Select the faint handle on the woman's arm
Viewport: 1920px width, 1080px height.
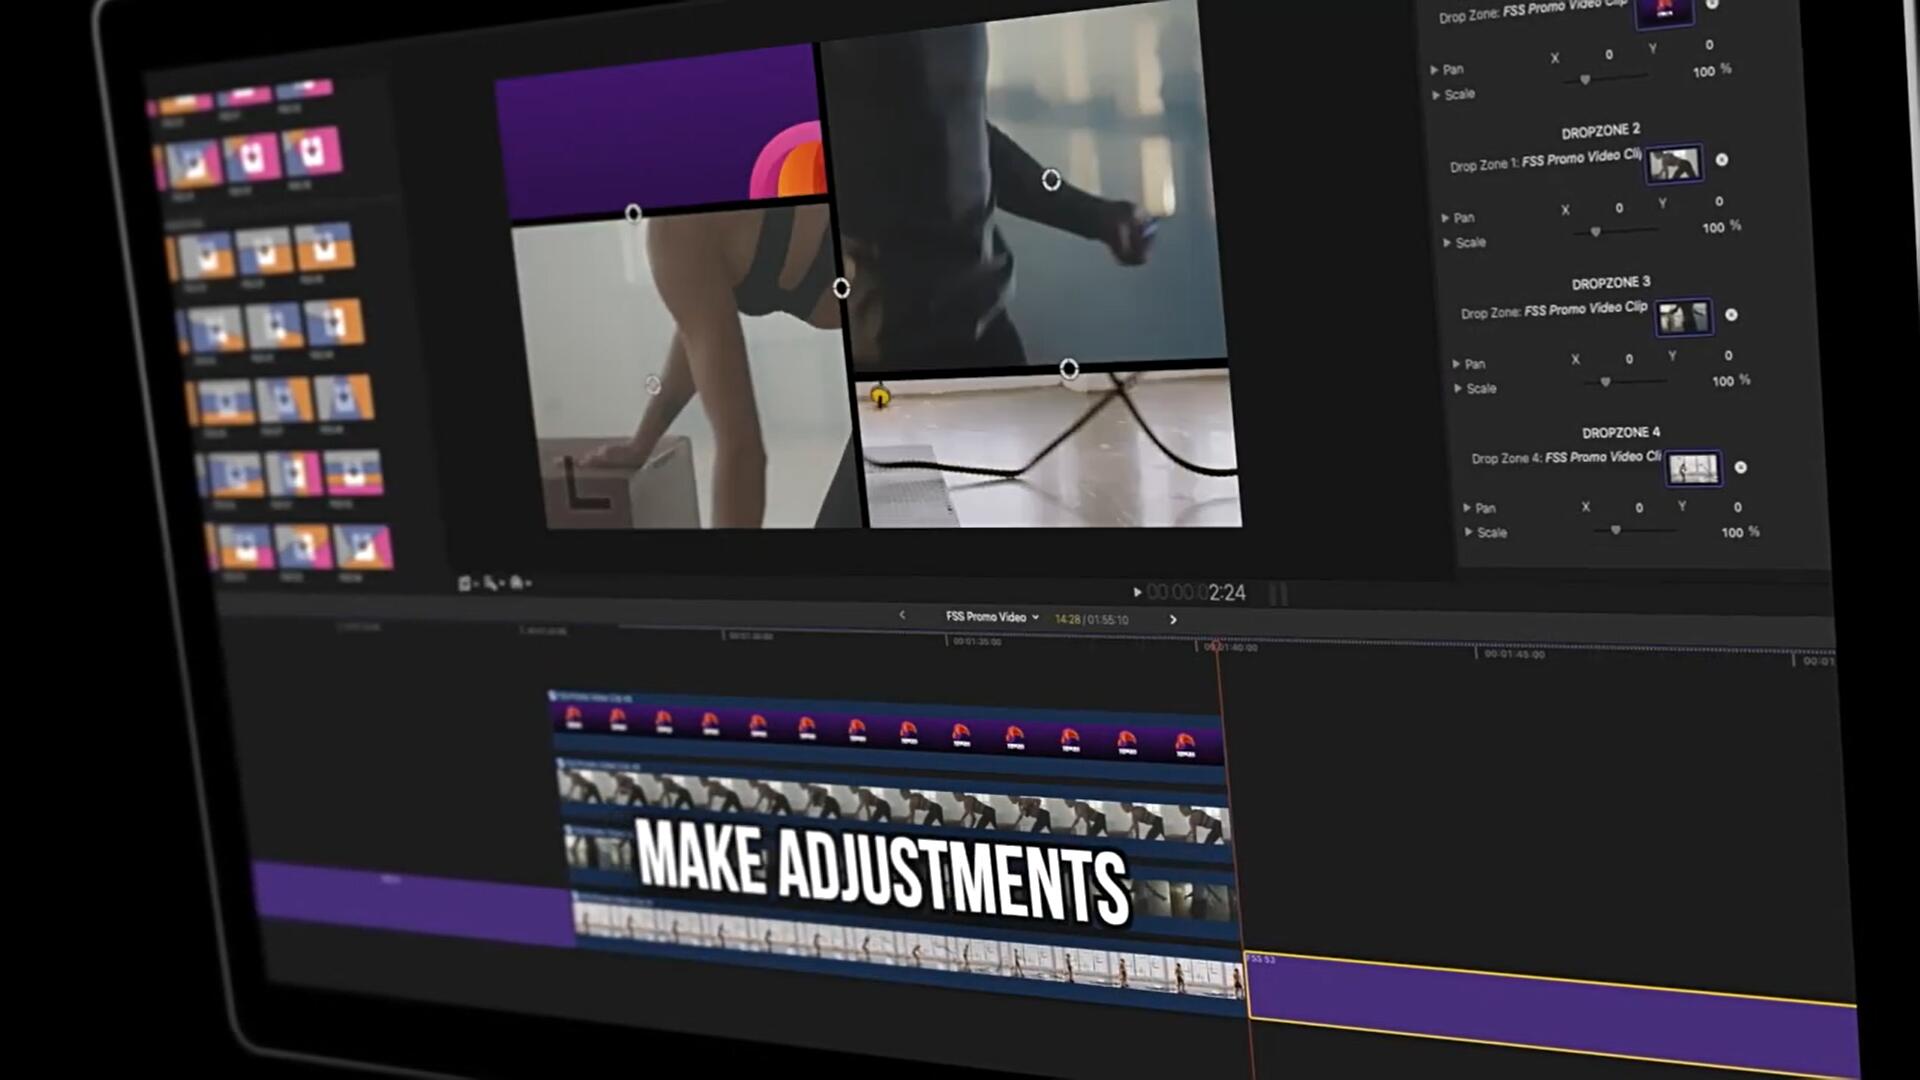point(652,385)
